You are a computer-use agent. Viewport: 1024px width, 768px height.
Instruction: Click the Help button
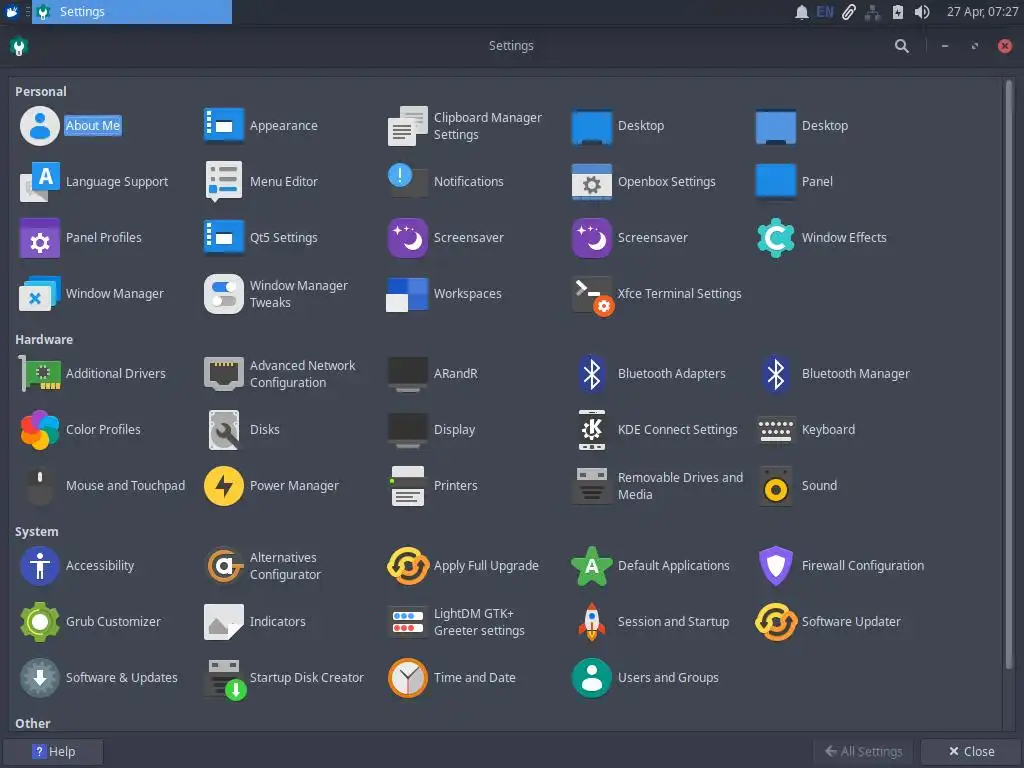pos(54,752)
